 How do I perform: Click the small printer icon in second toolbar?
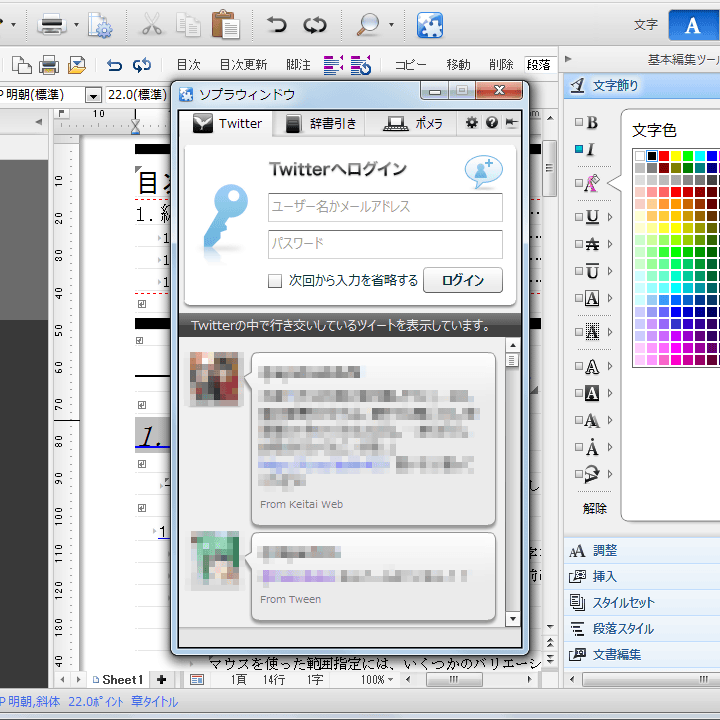tap(49, 65)
